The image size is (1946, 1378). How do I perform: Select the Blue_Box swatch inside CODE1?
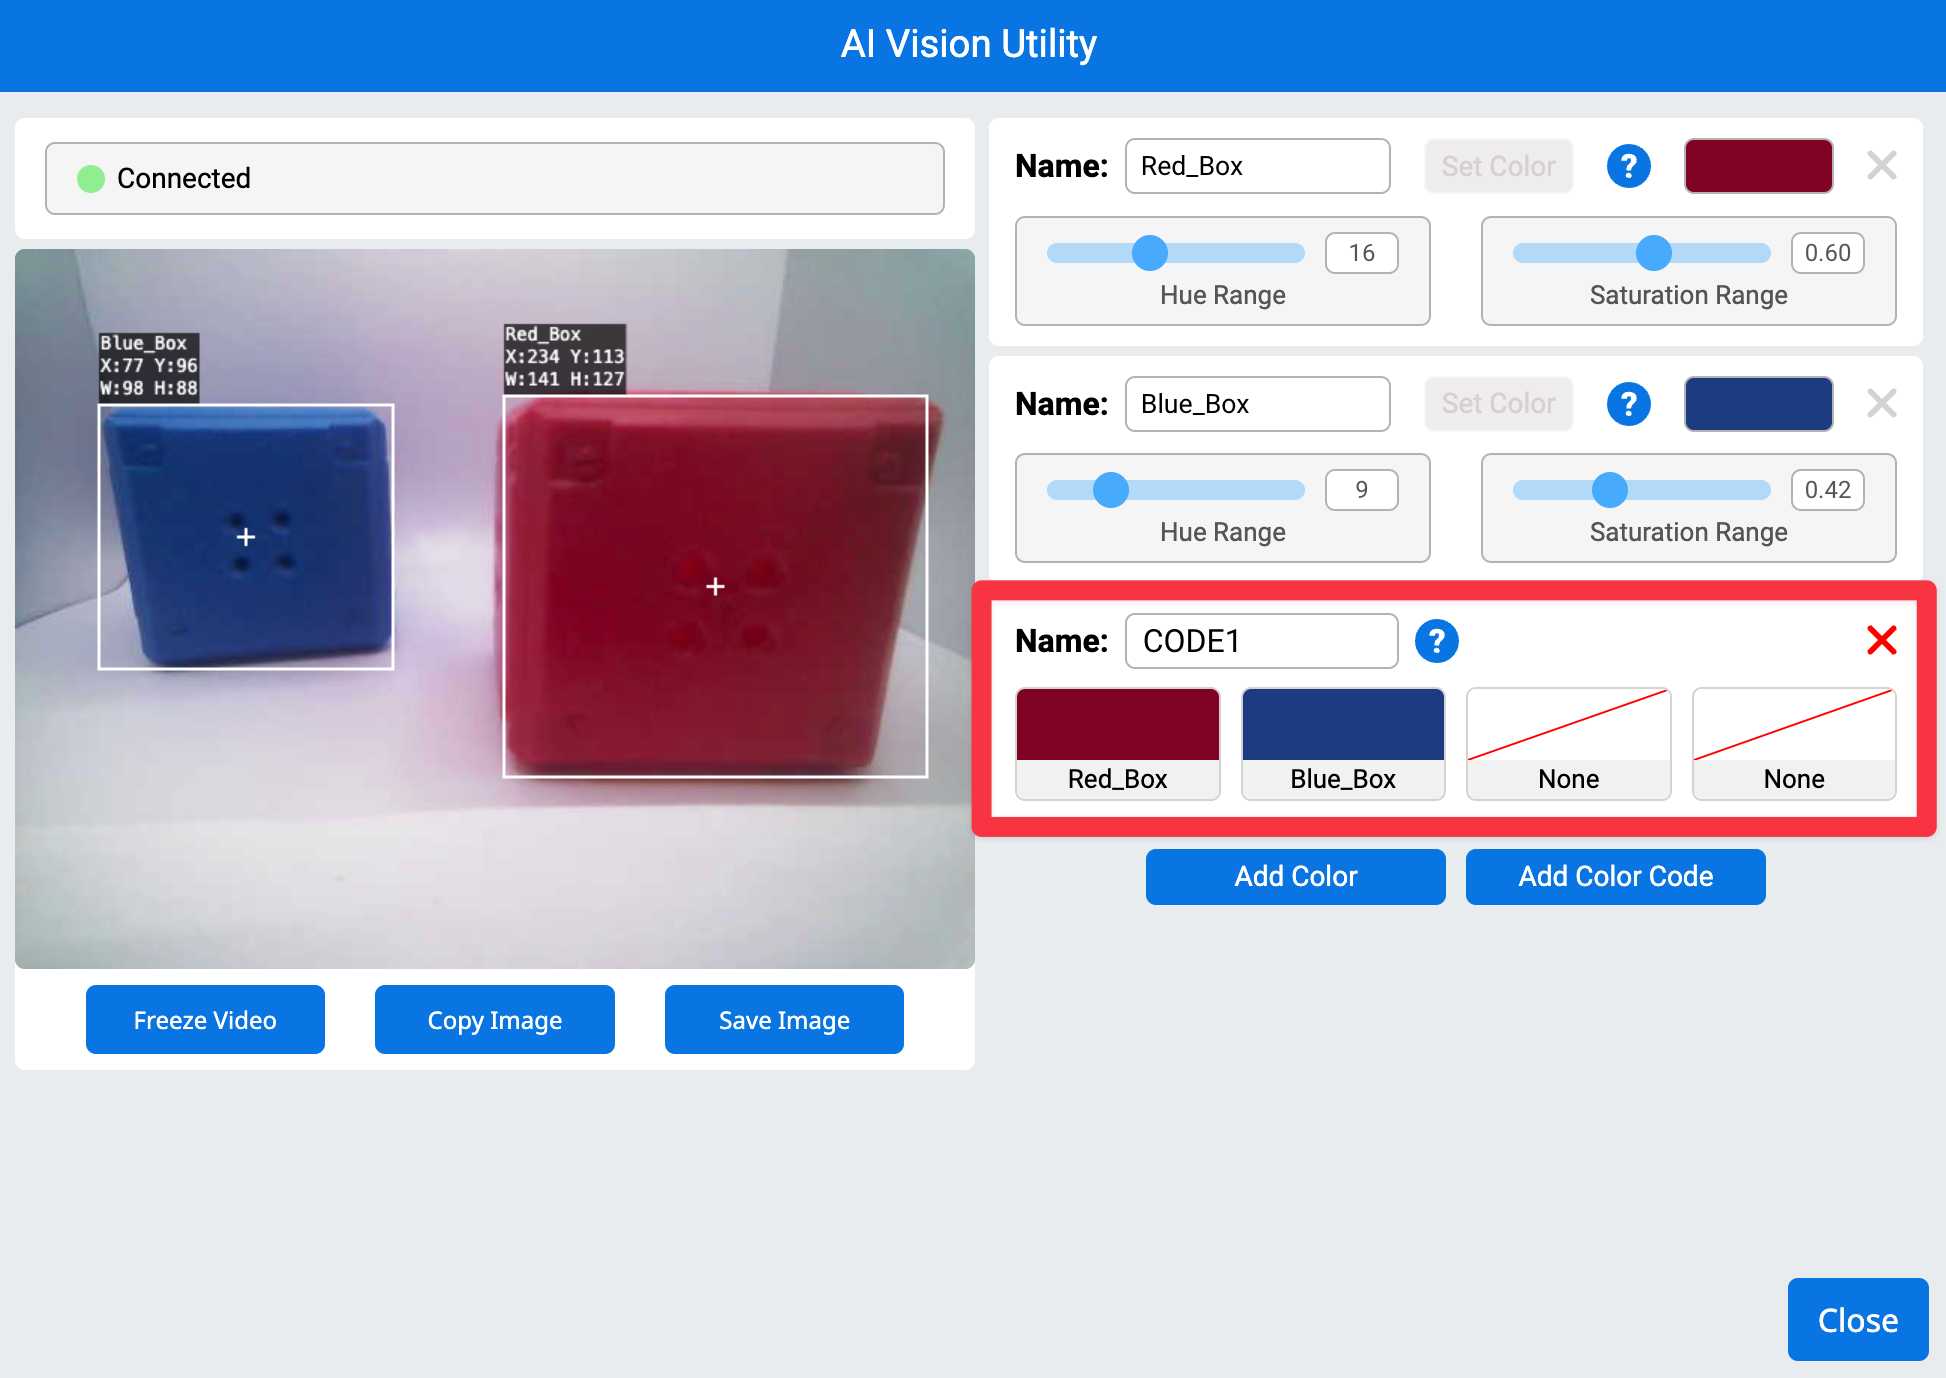(1343, 744)
